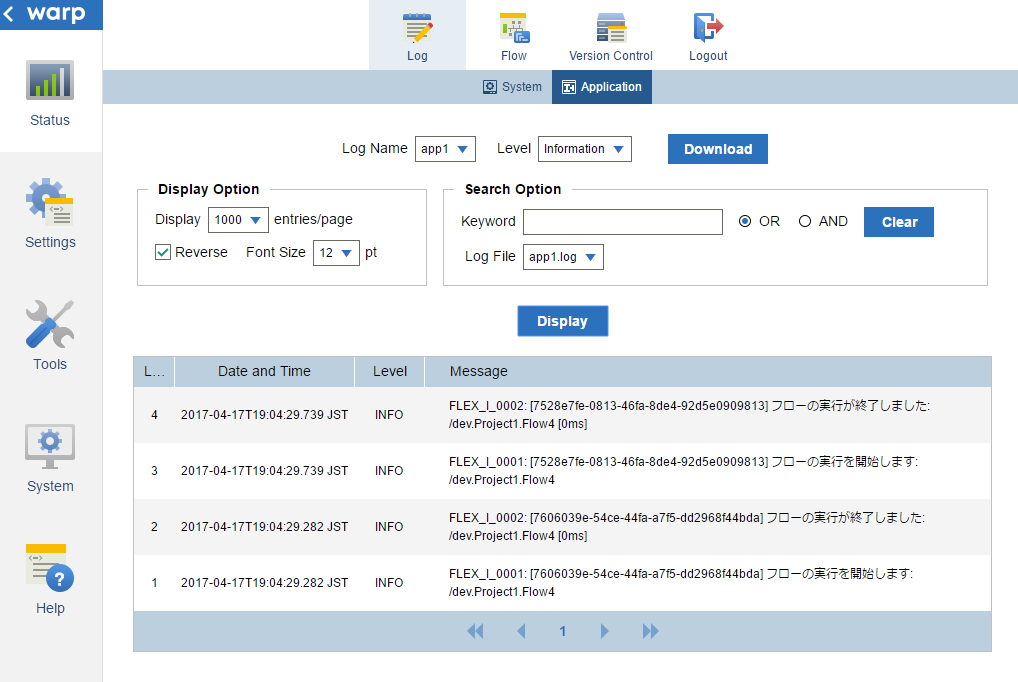Viewport: 1018px width, 682px height.
Task: Switch to the System tab
Action: click(x=512, y=87)
